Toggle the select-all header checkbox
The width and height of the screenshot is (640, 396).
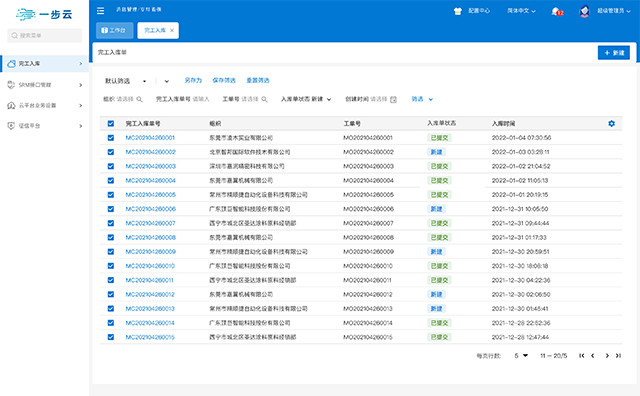[x=111, y=123]
